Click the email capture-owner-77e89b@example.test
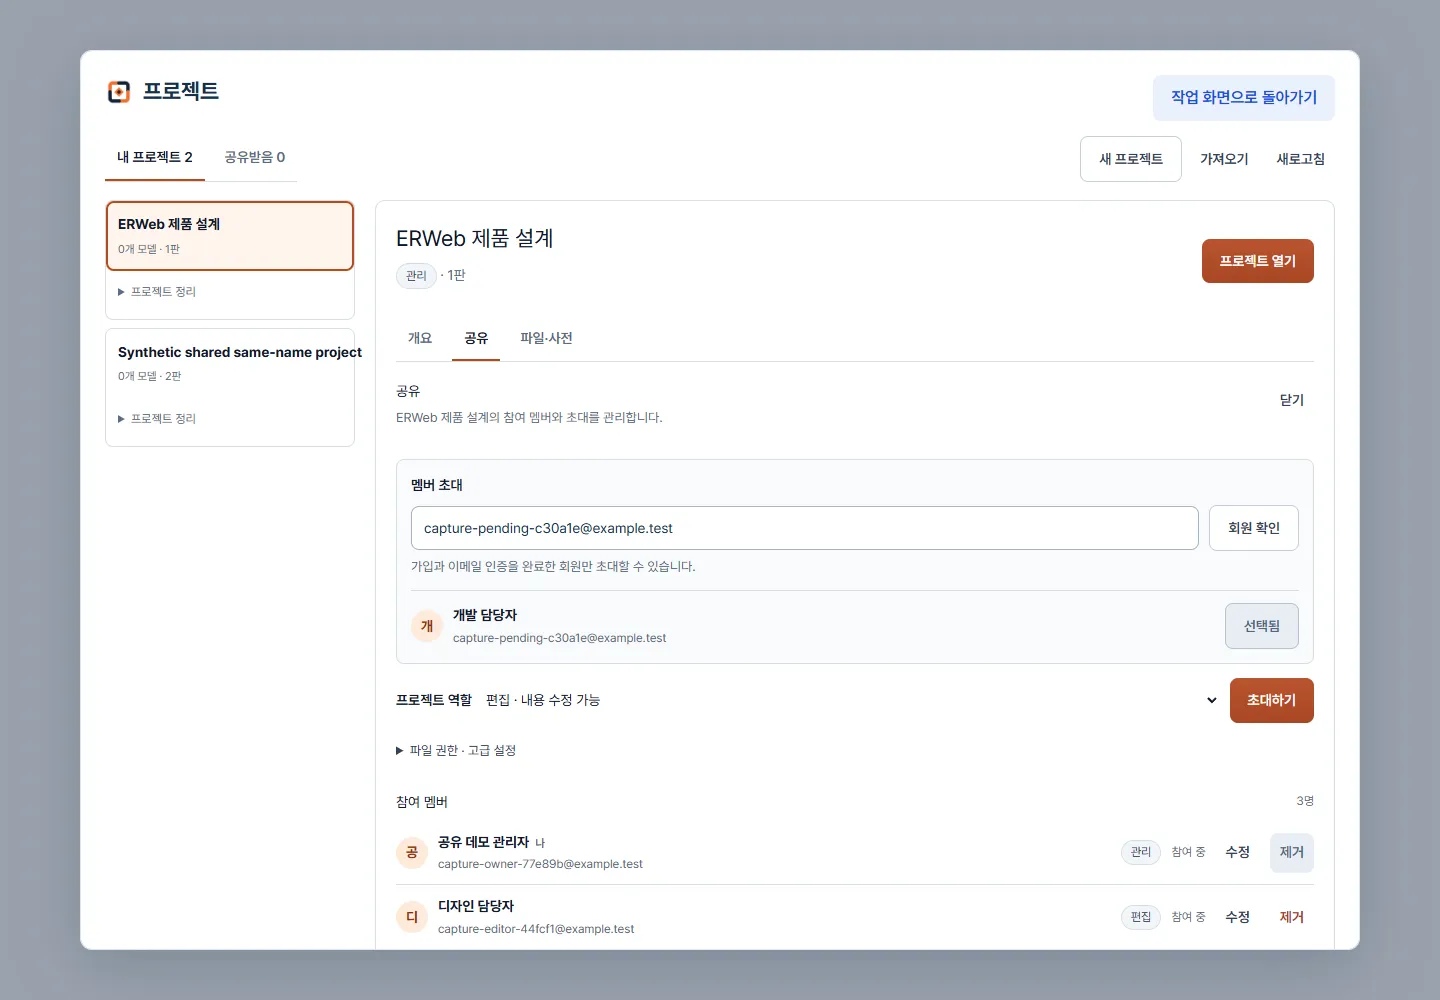 point(540,864)
